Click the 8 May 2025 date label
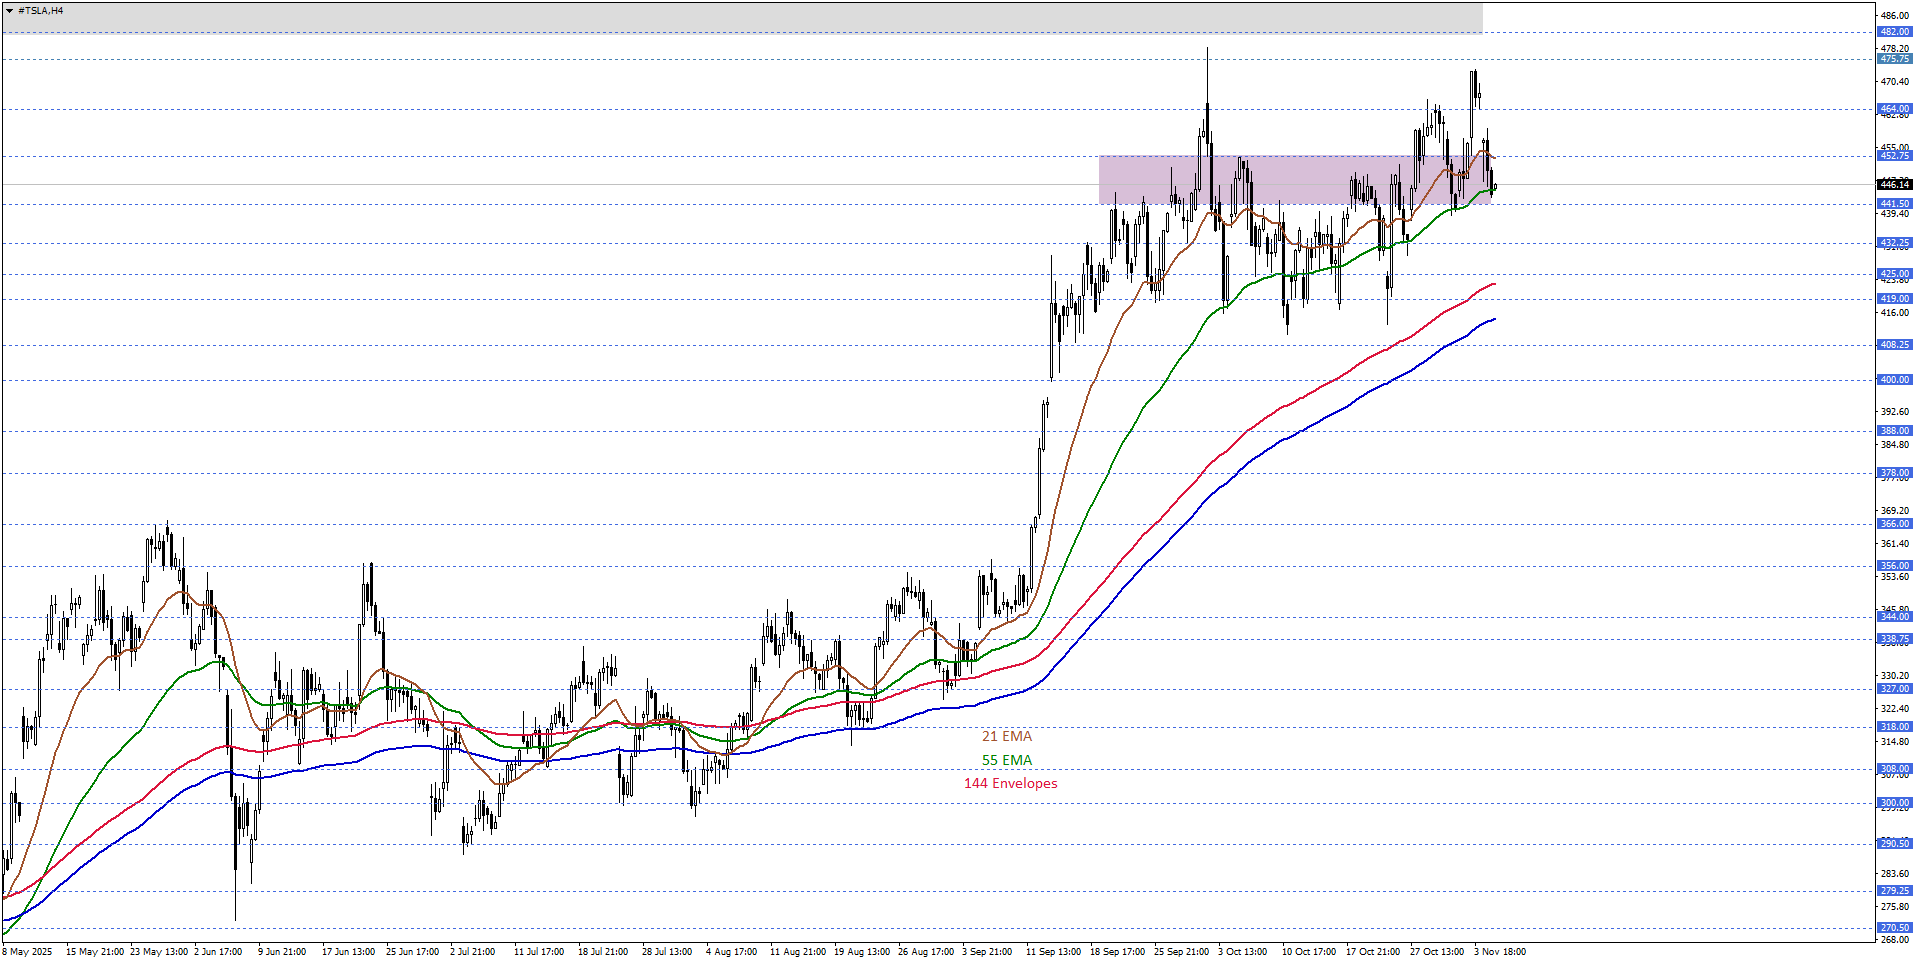 pos(28,952)
